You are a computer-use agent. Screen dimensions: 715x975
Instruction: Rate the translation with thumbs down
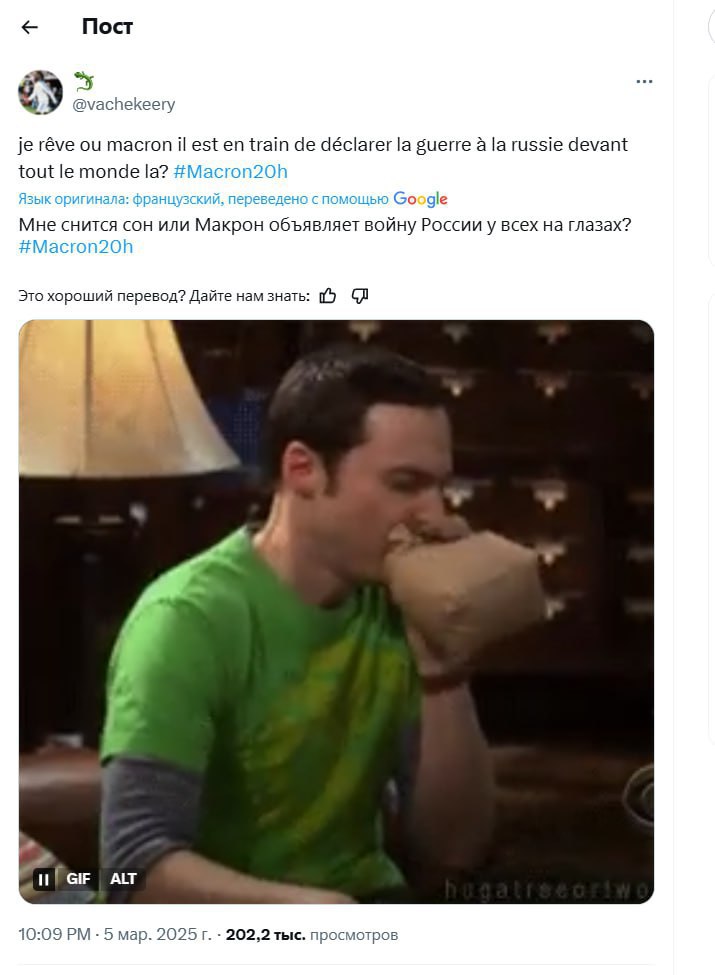tap(360, 296)
